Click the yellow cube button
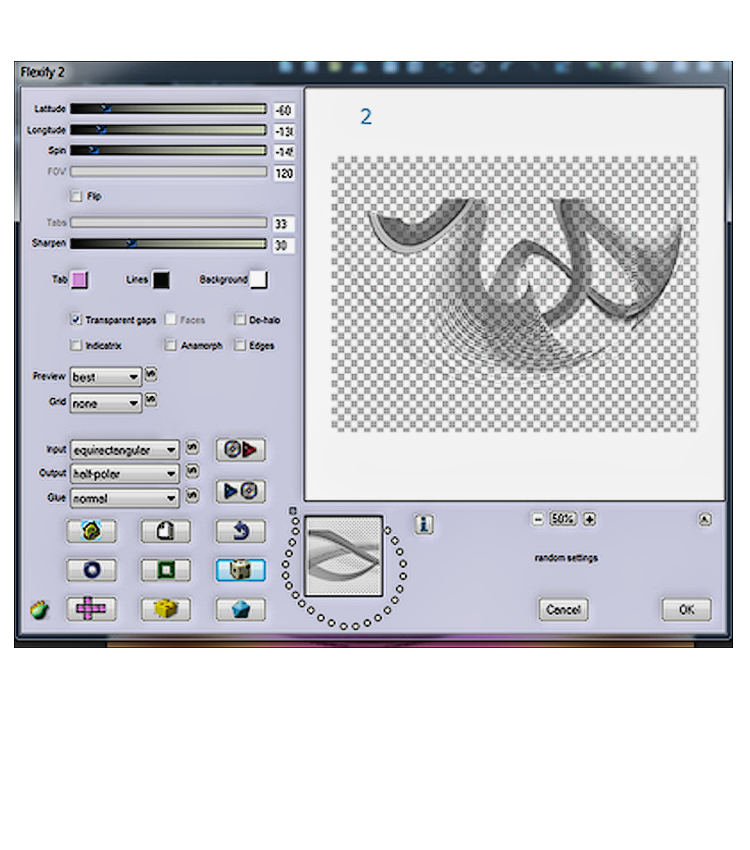 click(x=165, y=609)
